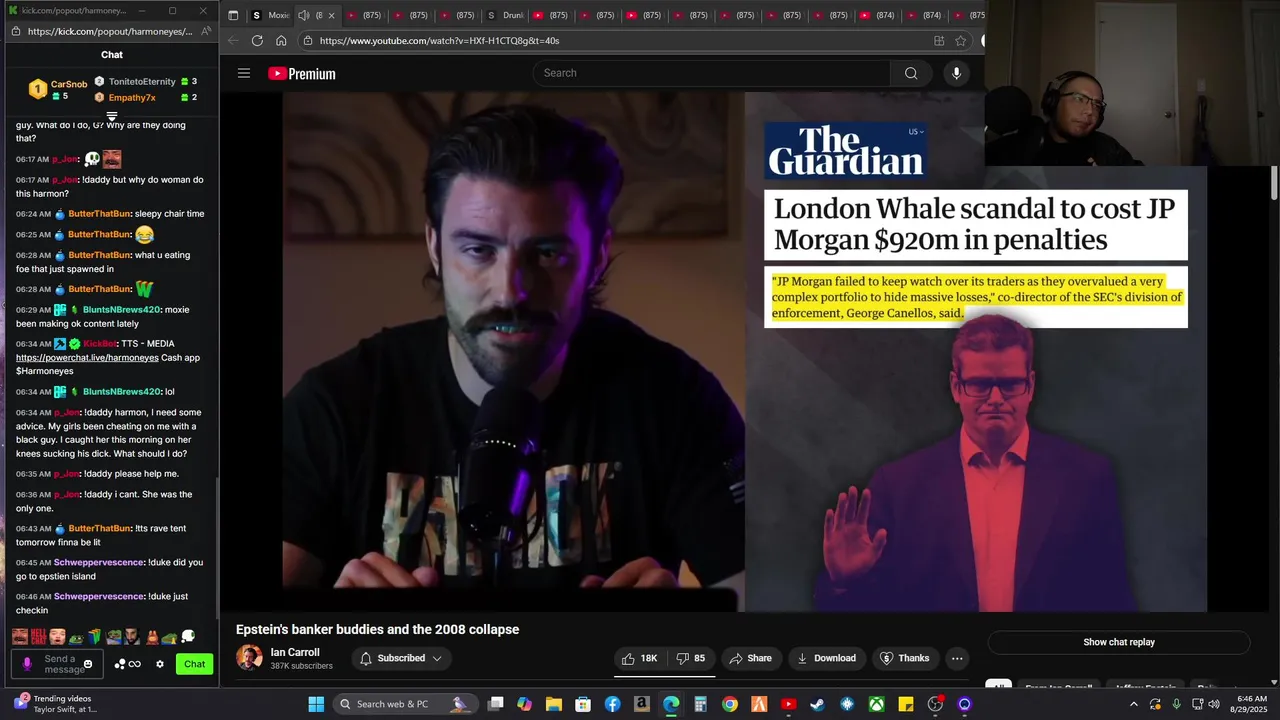The width and height of the screenshot is (1280, 720).
Task: Focus the YouTube Search input field
Action: click(712, 73)
